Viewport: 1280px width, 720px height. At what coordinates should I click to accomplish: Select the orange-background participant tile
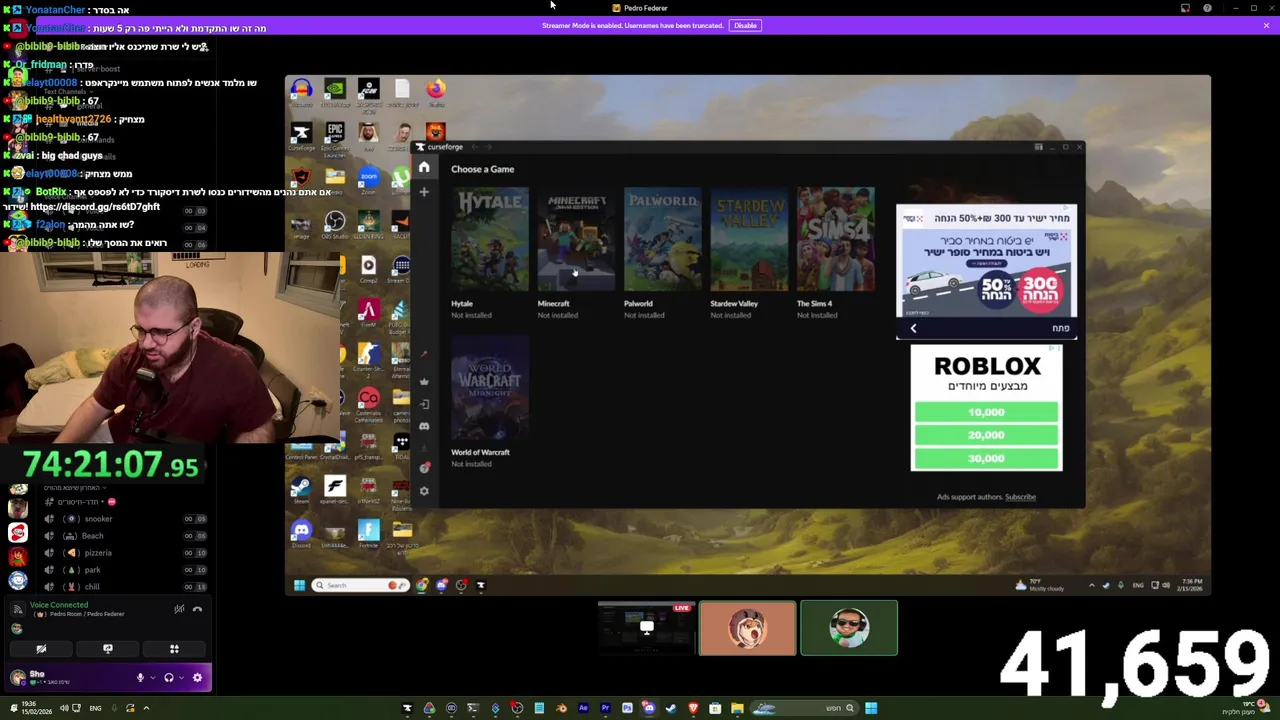pos(748,628)
